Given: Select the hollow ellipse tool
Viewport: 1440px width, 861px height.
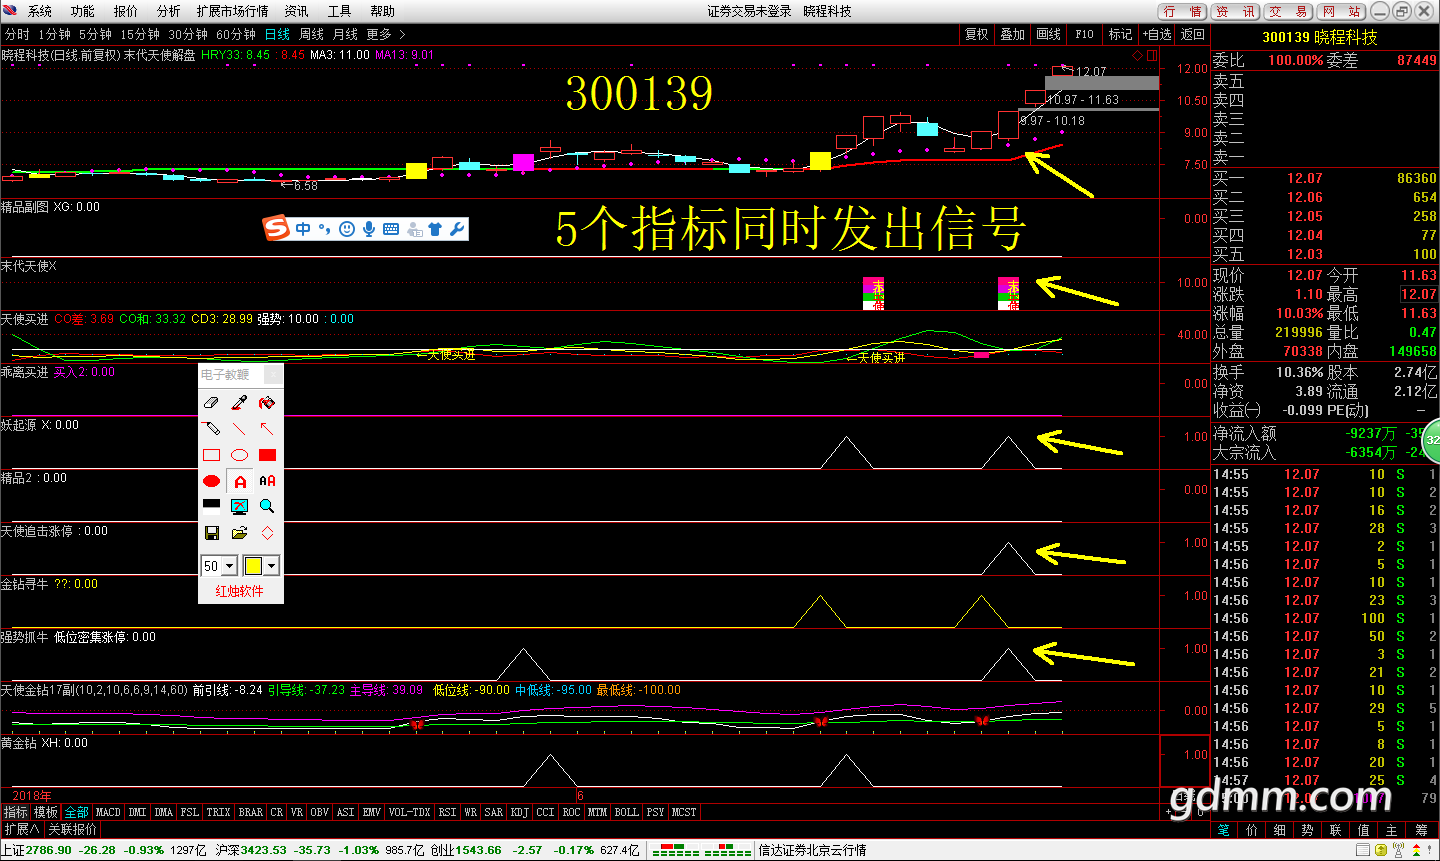Looking at the screenshot, I should [239, 455].
